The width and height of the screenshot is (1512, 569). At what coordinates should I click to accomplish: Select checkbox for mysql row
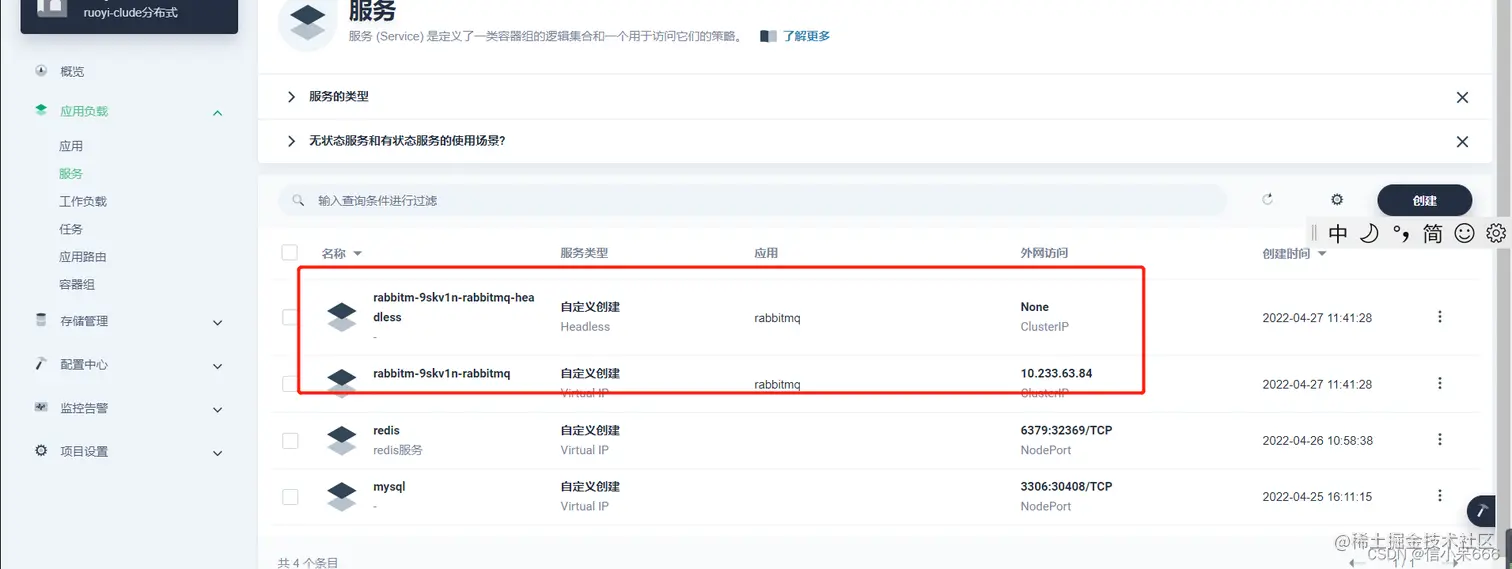coord(290,497)
